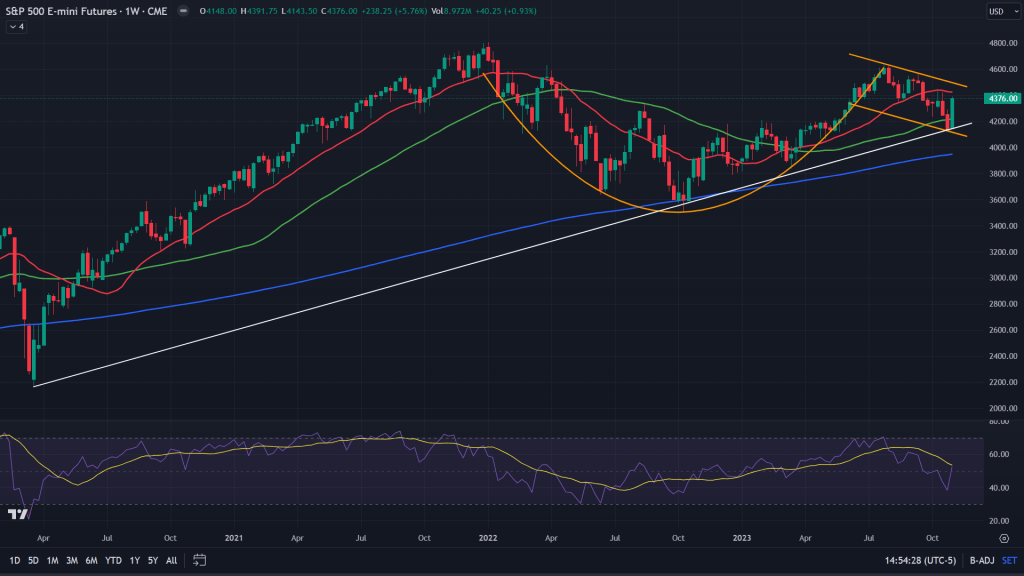This screenshot has width=1024, height=576.
Task: Expand the collapsed indicators legend showing 4
Action: point(16,27)
